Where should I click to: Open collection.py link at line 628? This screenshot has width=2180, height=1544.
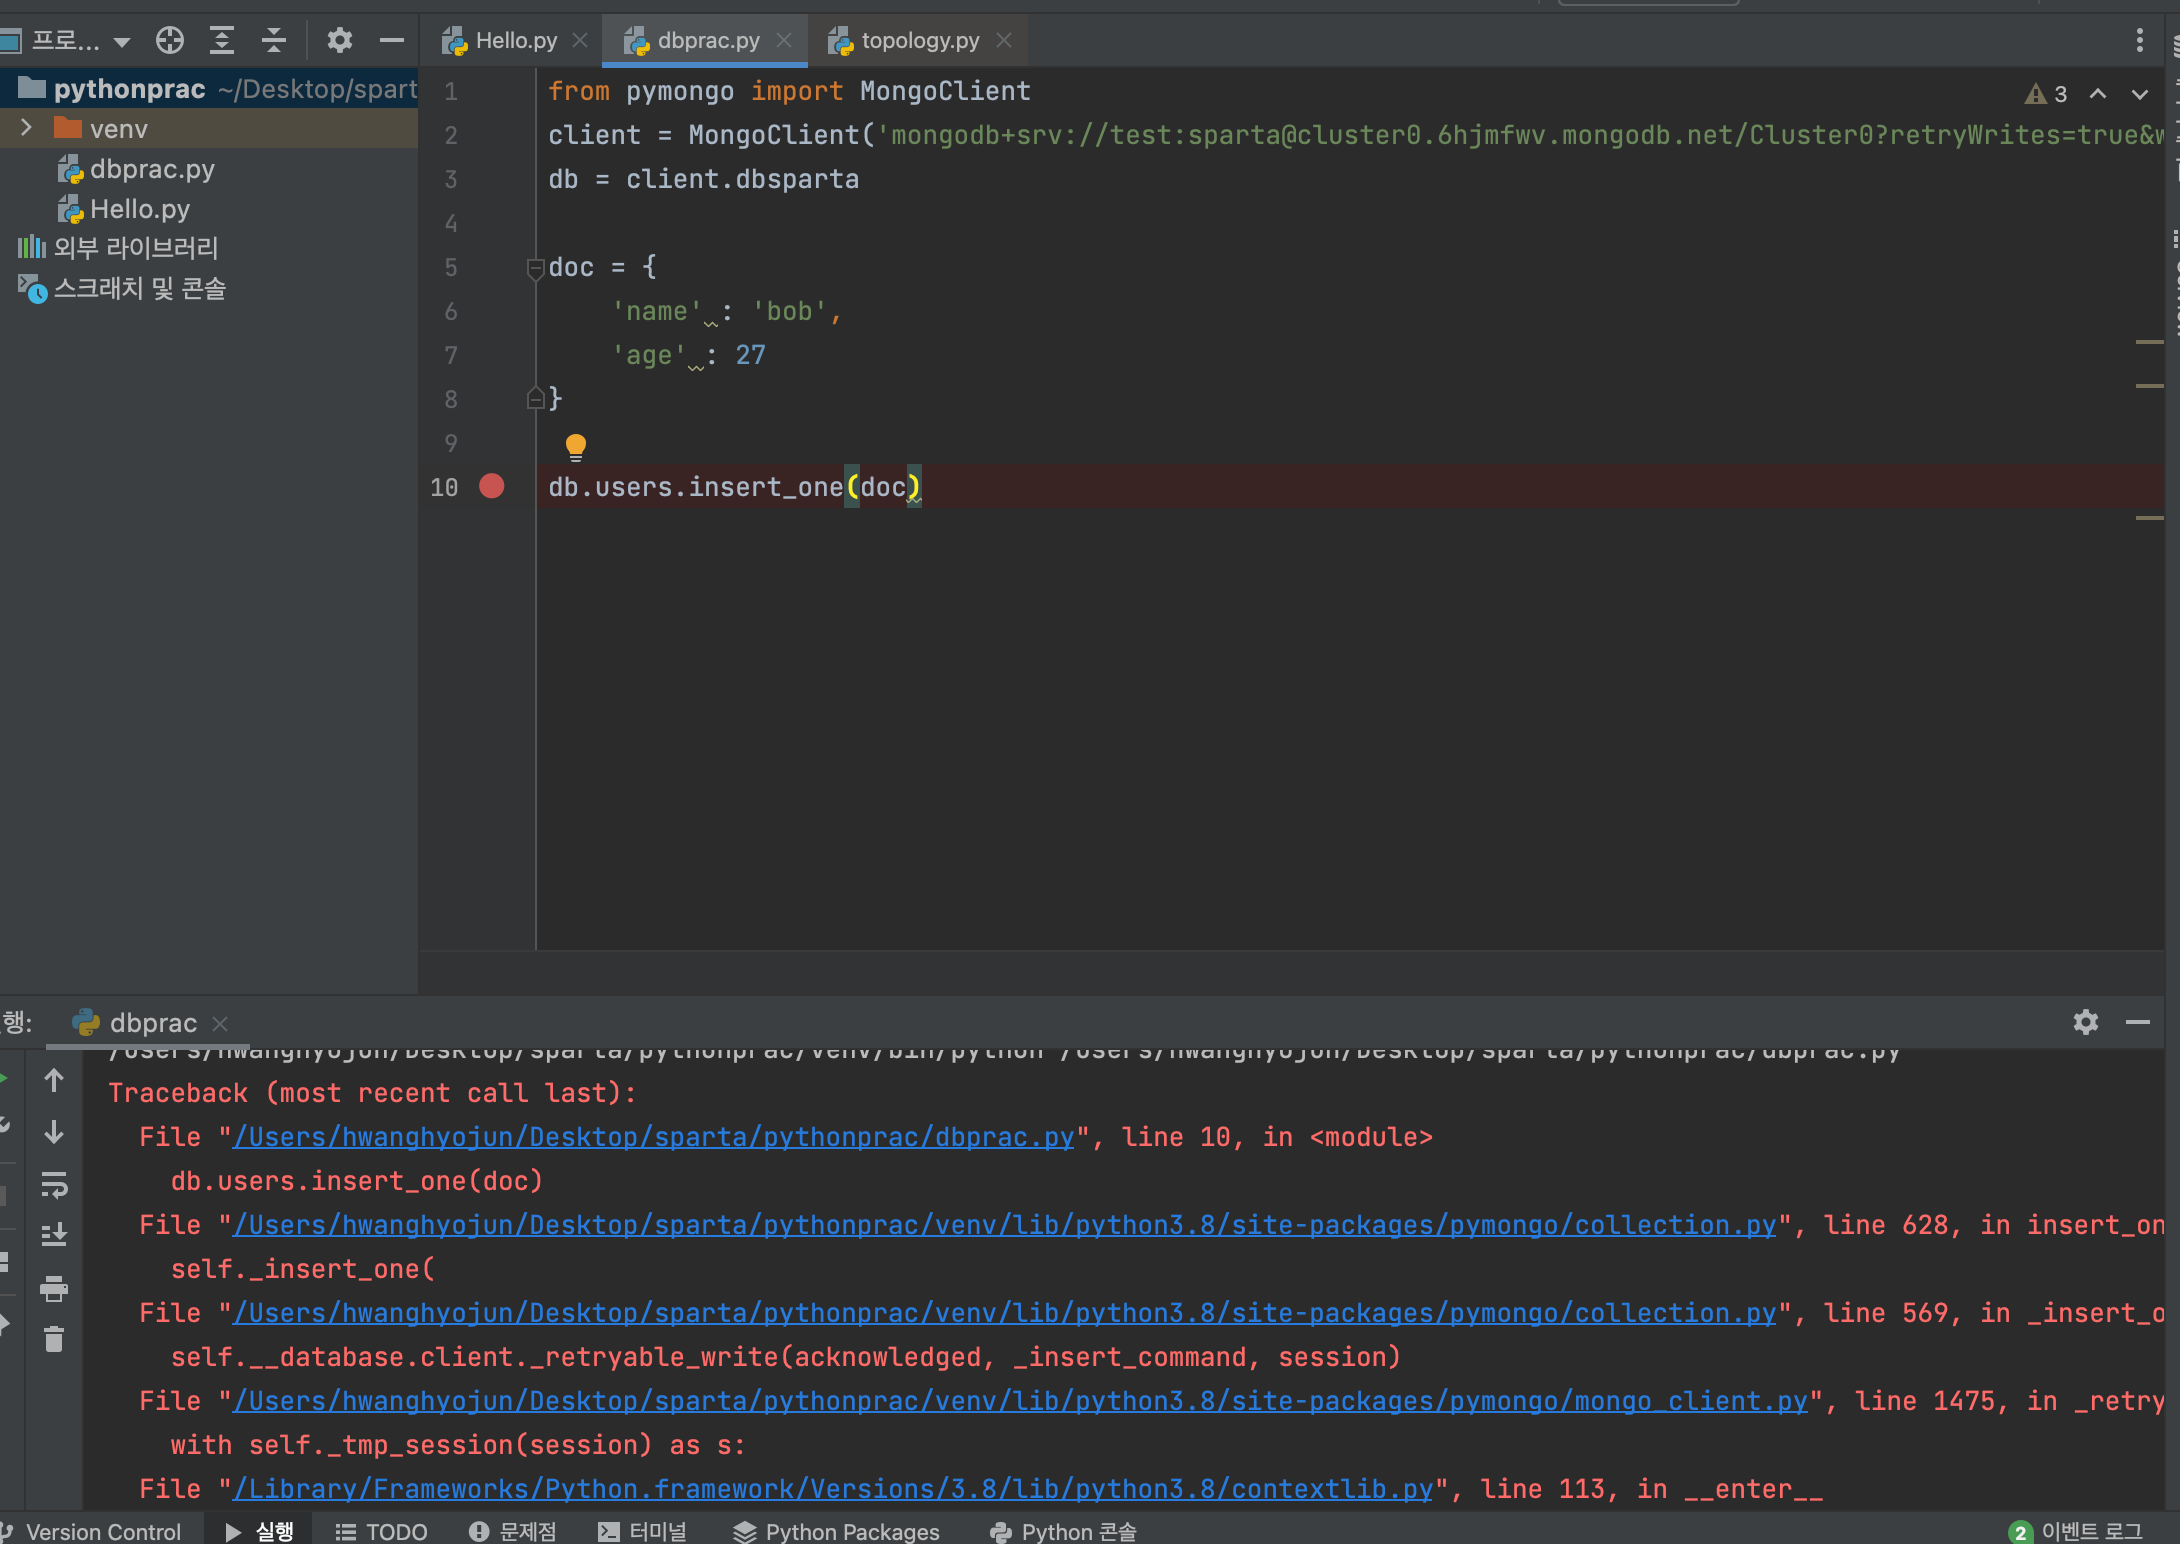pyautogui.click(x=1005, y=1225)
